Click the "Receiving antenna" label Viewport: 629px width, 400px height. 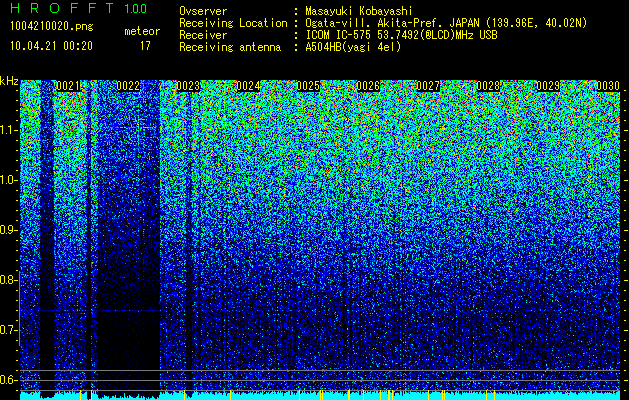(x=230, y=47)
